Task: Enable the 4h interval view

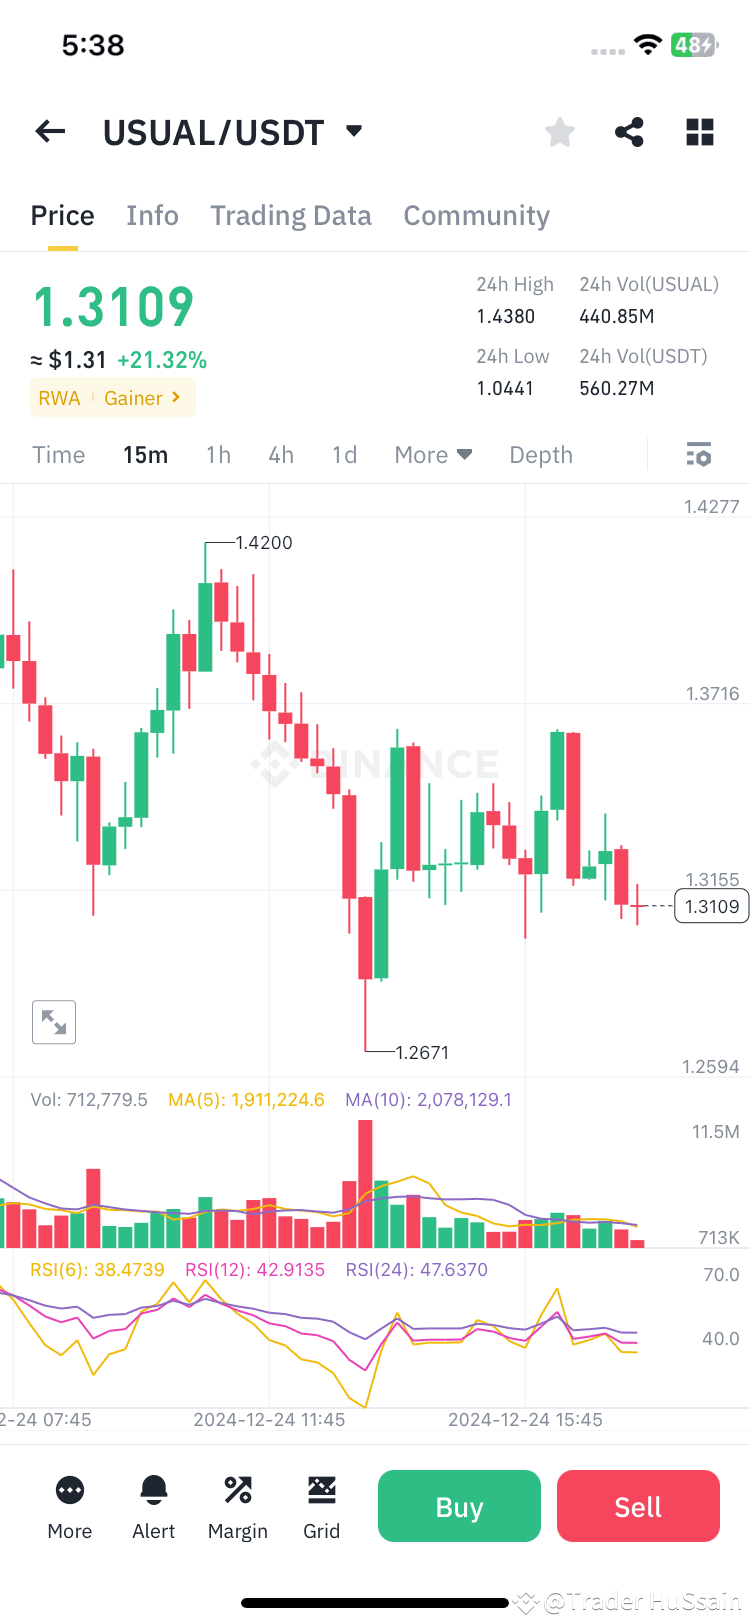Action: [280, 454]
